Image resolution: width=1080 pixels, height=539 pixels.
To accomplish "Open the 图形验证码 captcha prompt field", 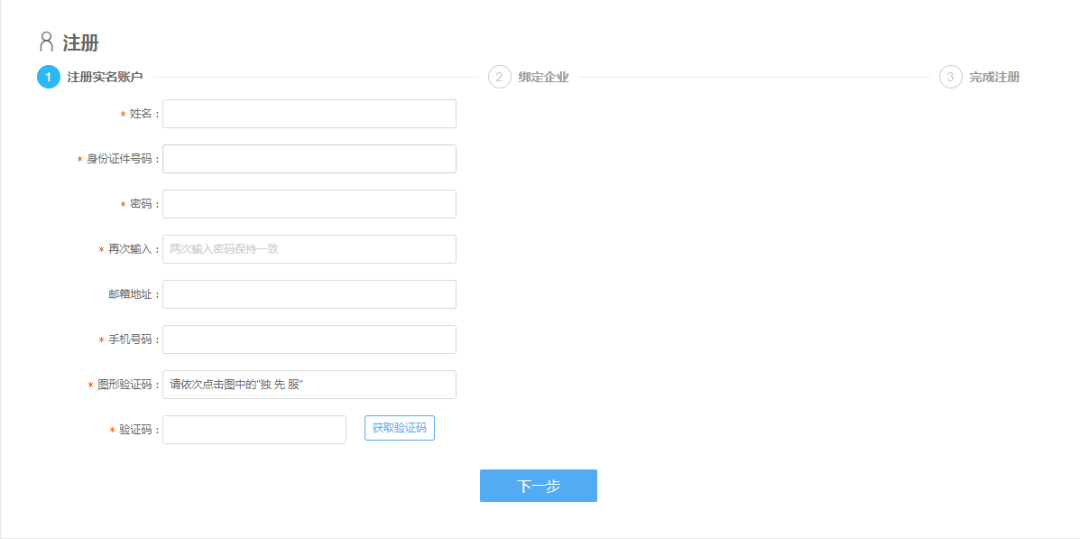I will pyautogui.click(x=309, y=385).
